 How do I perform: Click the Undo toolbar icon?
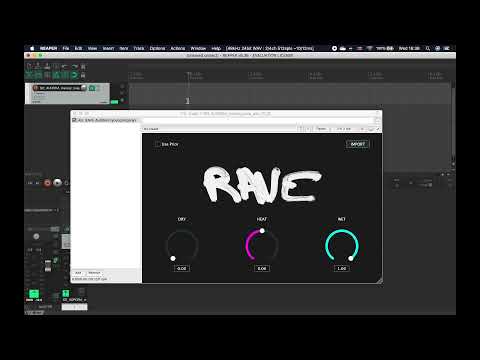(65, 66)
